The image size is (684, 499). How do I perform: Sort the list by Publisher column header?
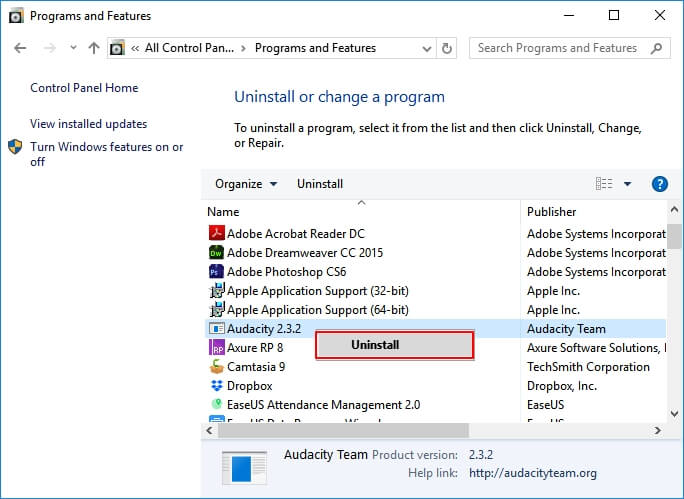click(x=552, y=212)
